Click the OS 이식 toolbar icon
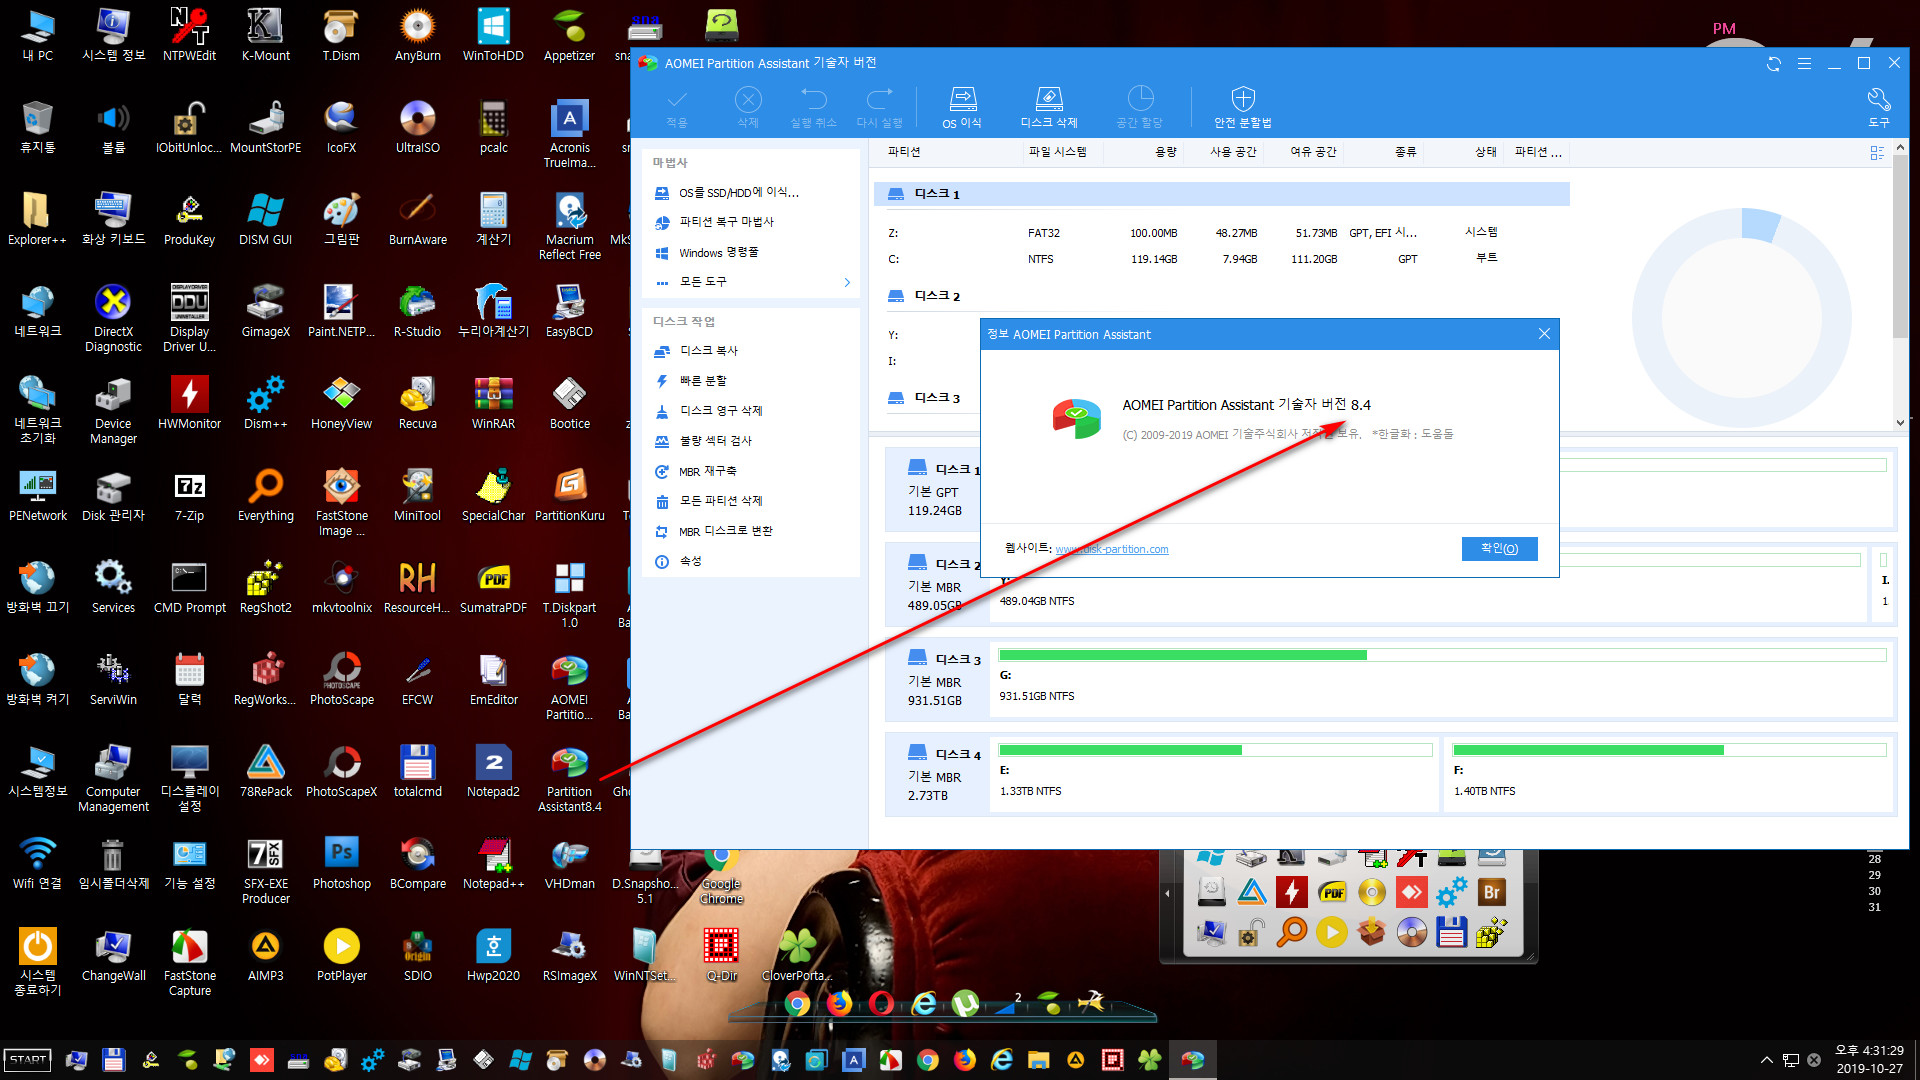Screen dimensions: 1920x1080 [962, 107]
